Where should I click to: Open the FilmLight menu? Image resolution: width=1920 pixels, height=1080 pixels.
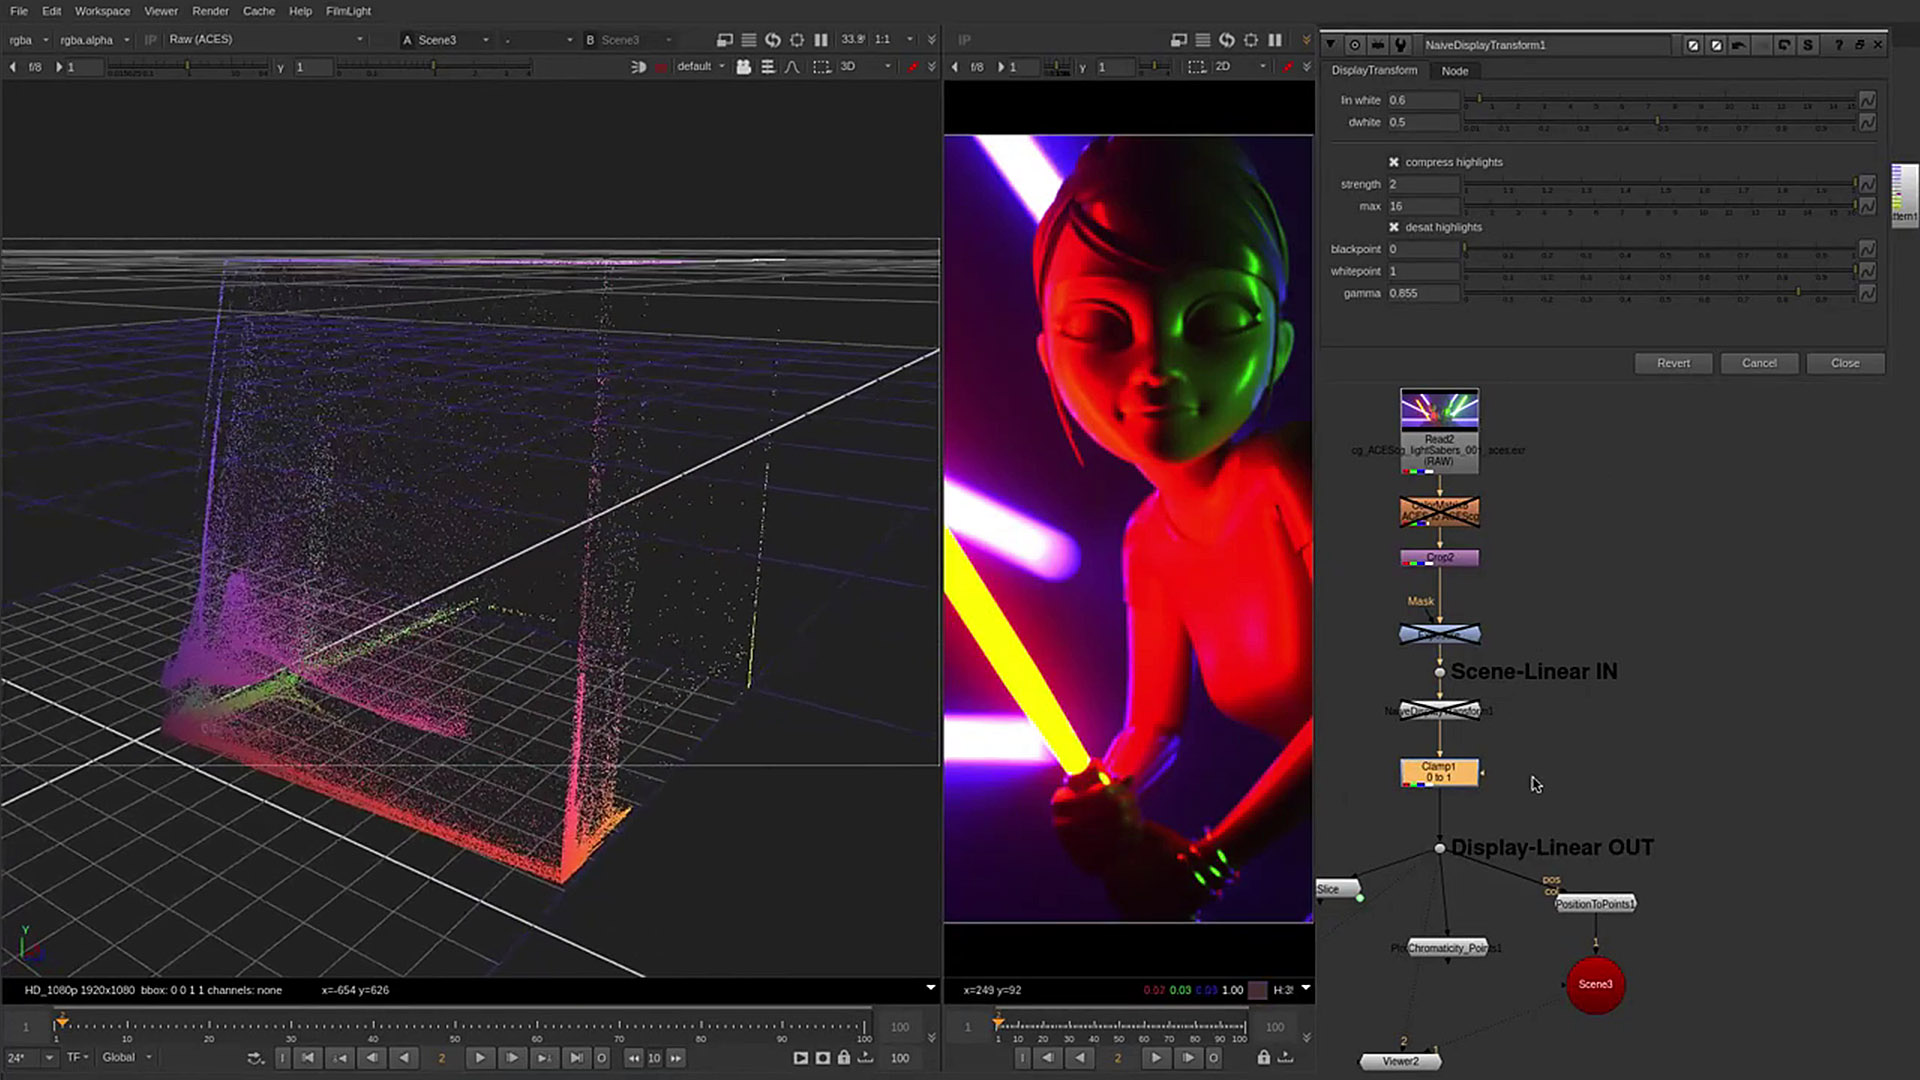pos(348,11)
